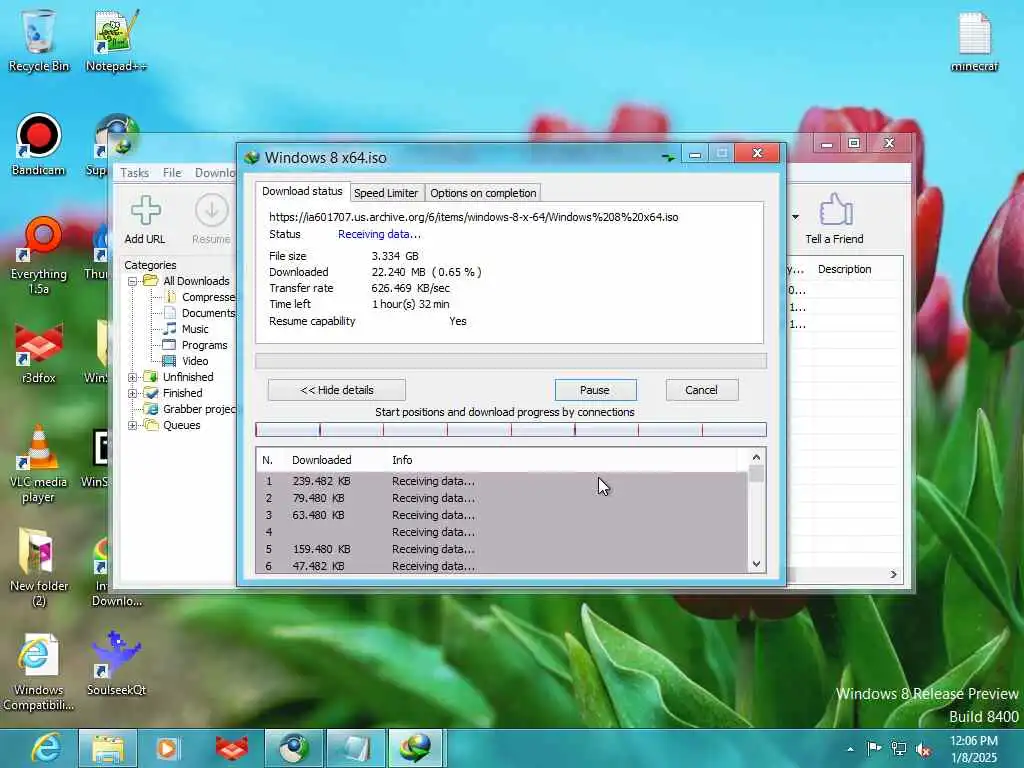Click the Hide details button

pyautogui.click(x=337, y=390)
